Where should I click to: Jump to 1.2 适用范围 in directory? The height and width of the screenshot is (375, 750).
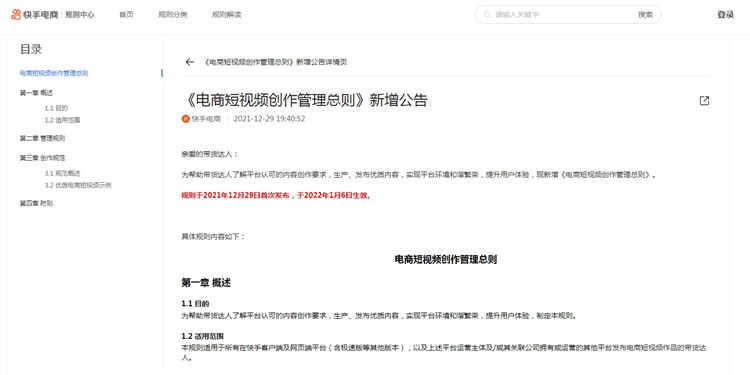click(x=63, y=120)
